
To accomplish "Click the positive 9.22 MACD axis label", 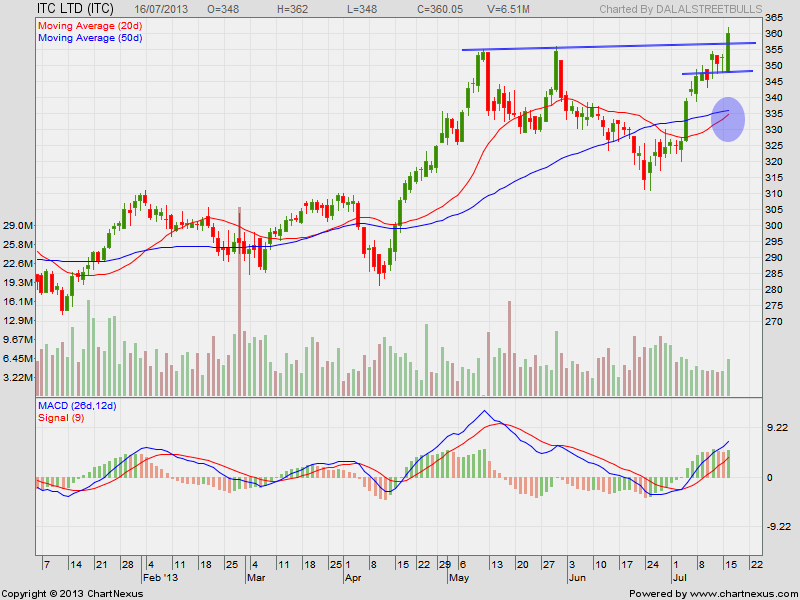I will 777,428.
